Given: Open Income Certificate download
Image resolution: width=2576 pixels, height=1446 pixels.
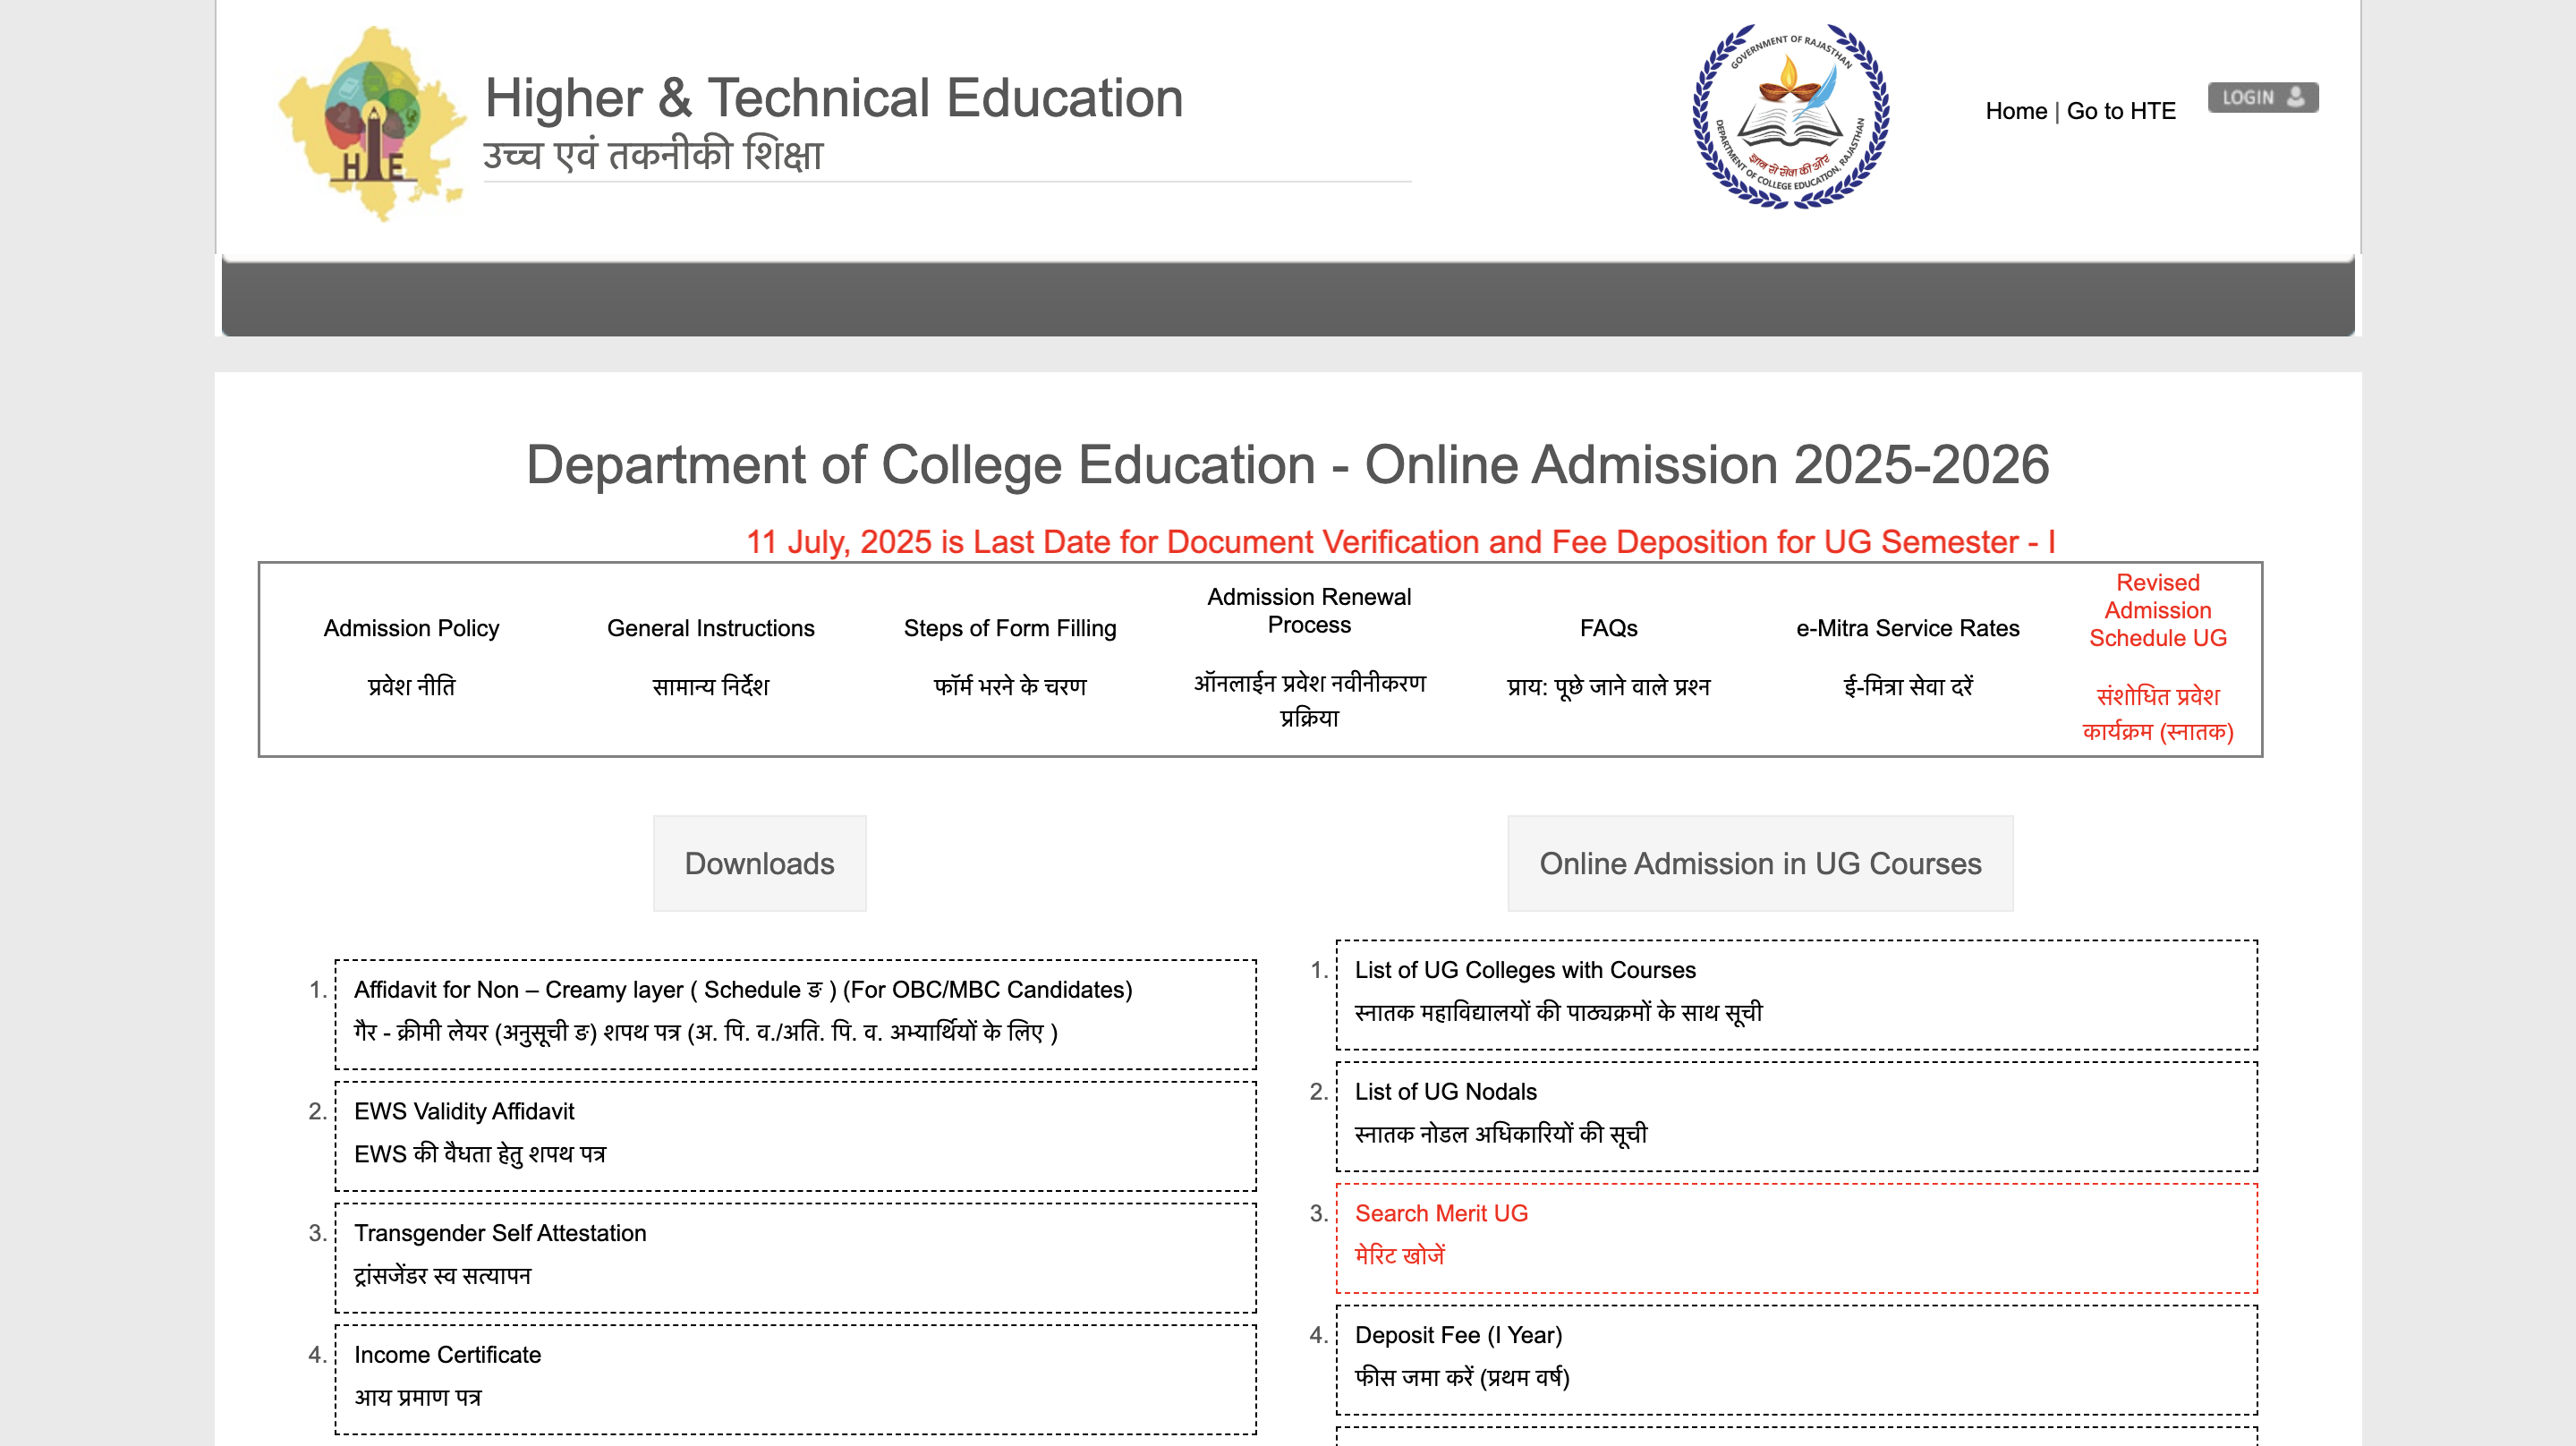Looking at the screenshot, I should pyautogui.click(x=796, y=1379).
